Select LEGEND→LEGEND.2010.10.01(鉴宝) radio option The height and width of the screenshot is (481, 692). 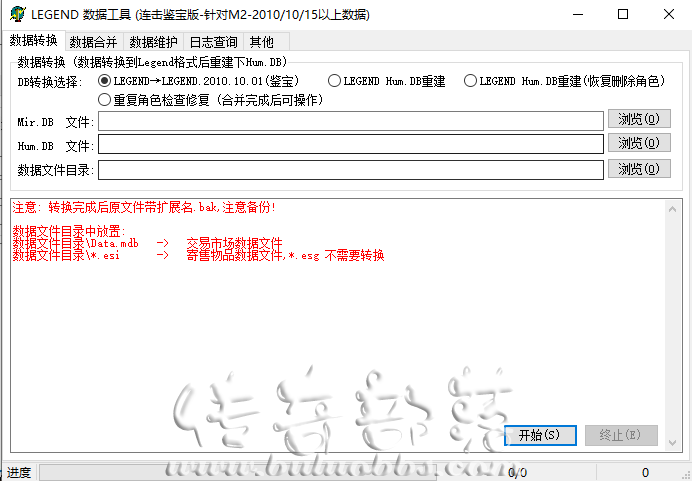[x=199, y=81]
